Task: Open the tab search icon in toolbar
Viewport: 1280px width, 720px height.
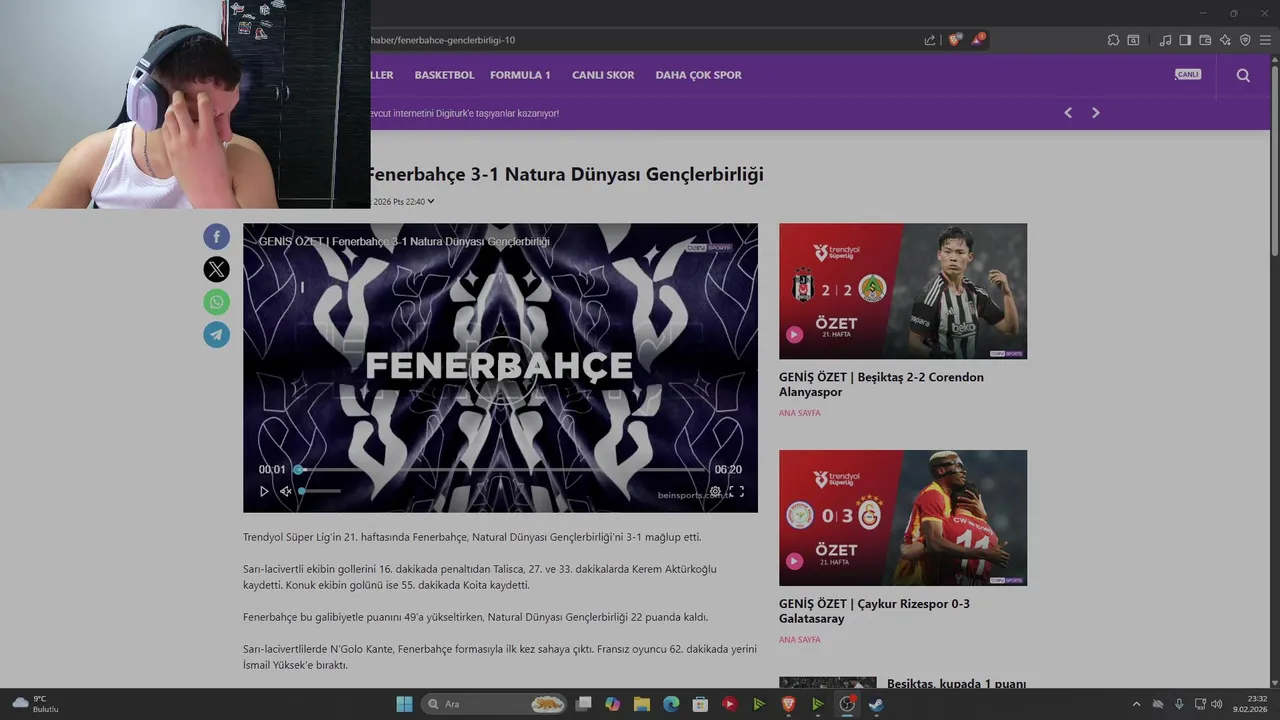Action: [x=1133, y=40]
